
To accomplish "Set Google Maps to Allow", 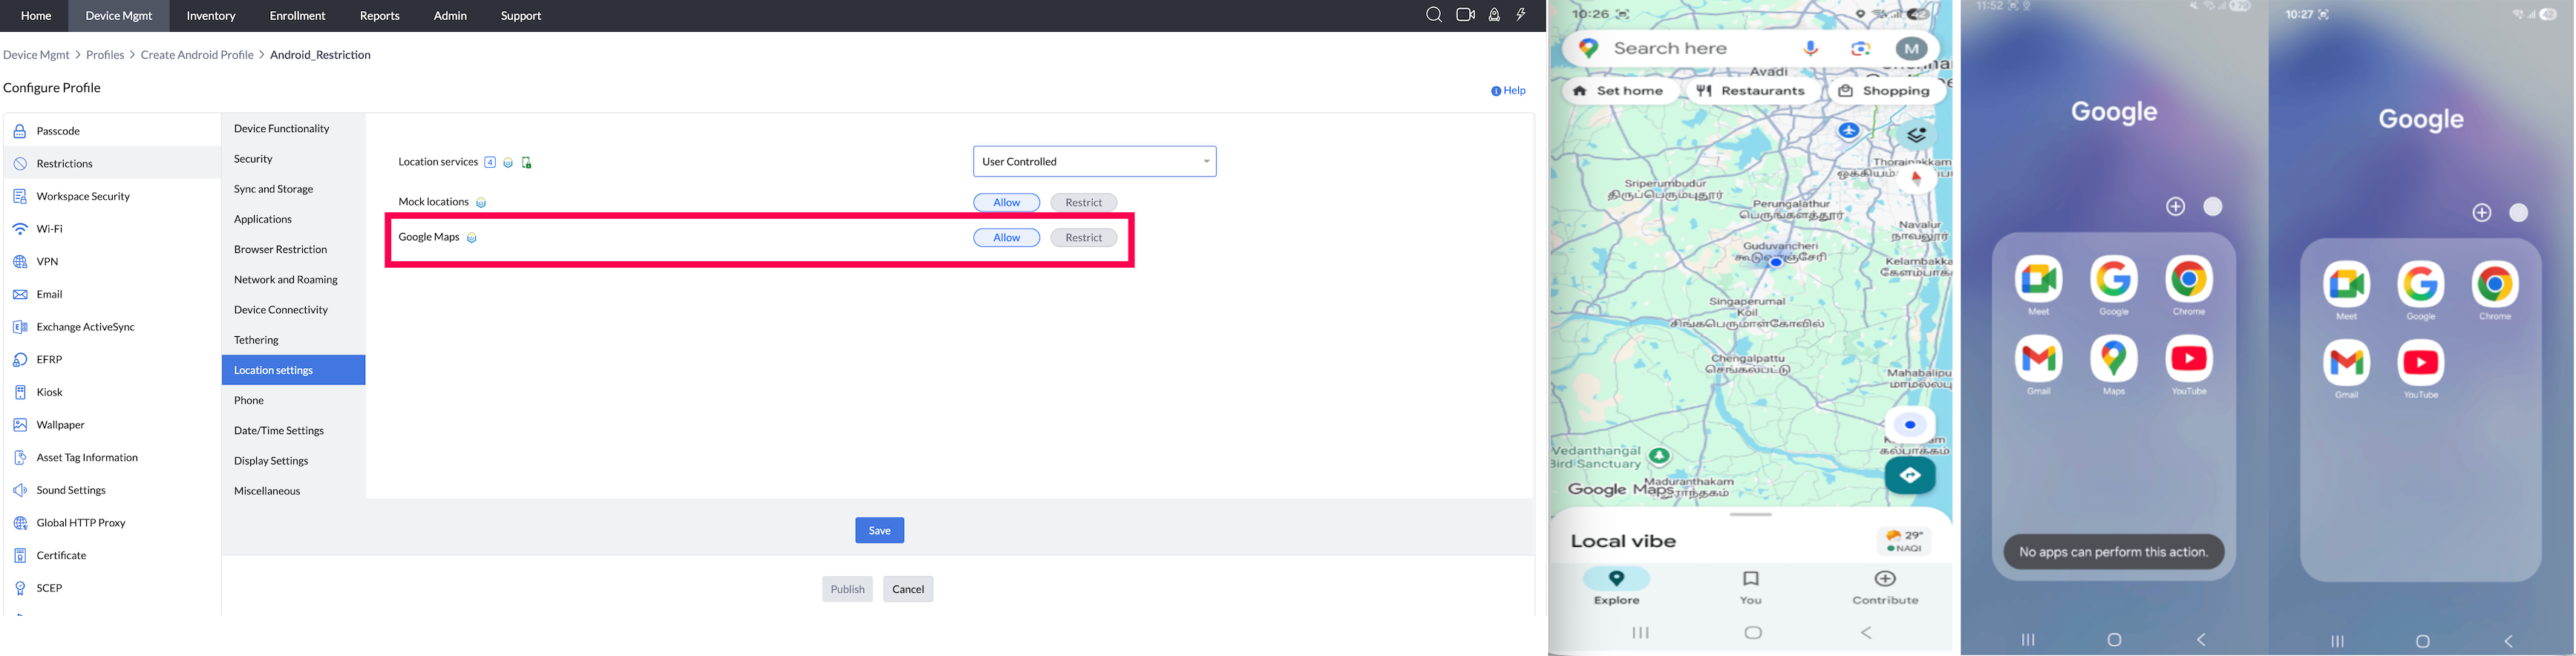I will 1006,238.
